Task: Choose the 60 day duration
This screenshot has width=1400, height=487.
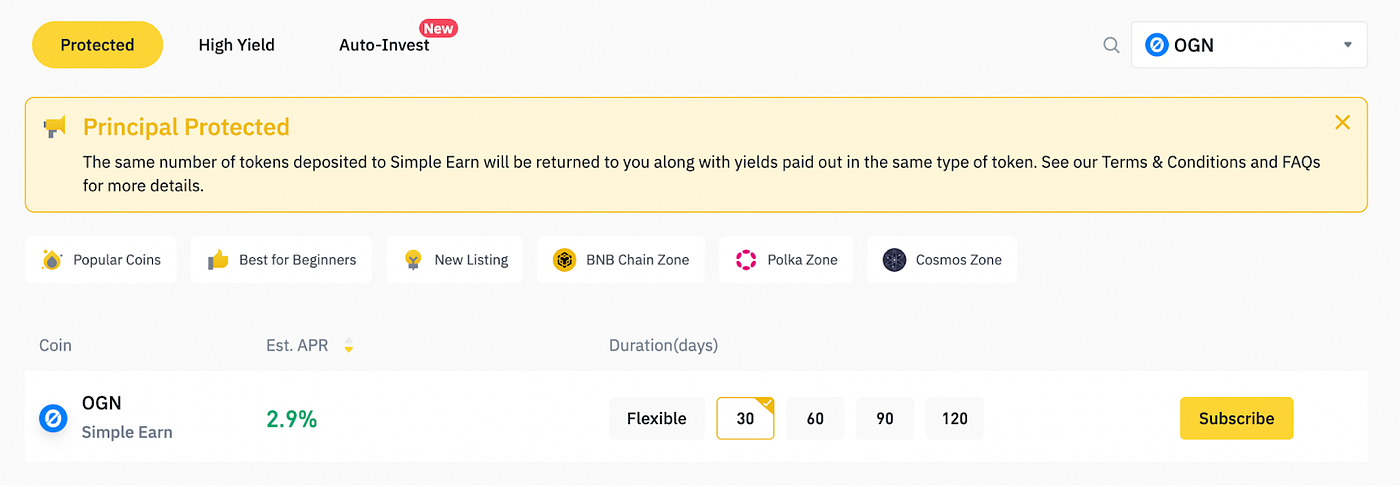Action: pos(815,418)
